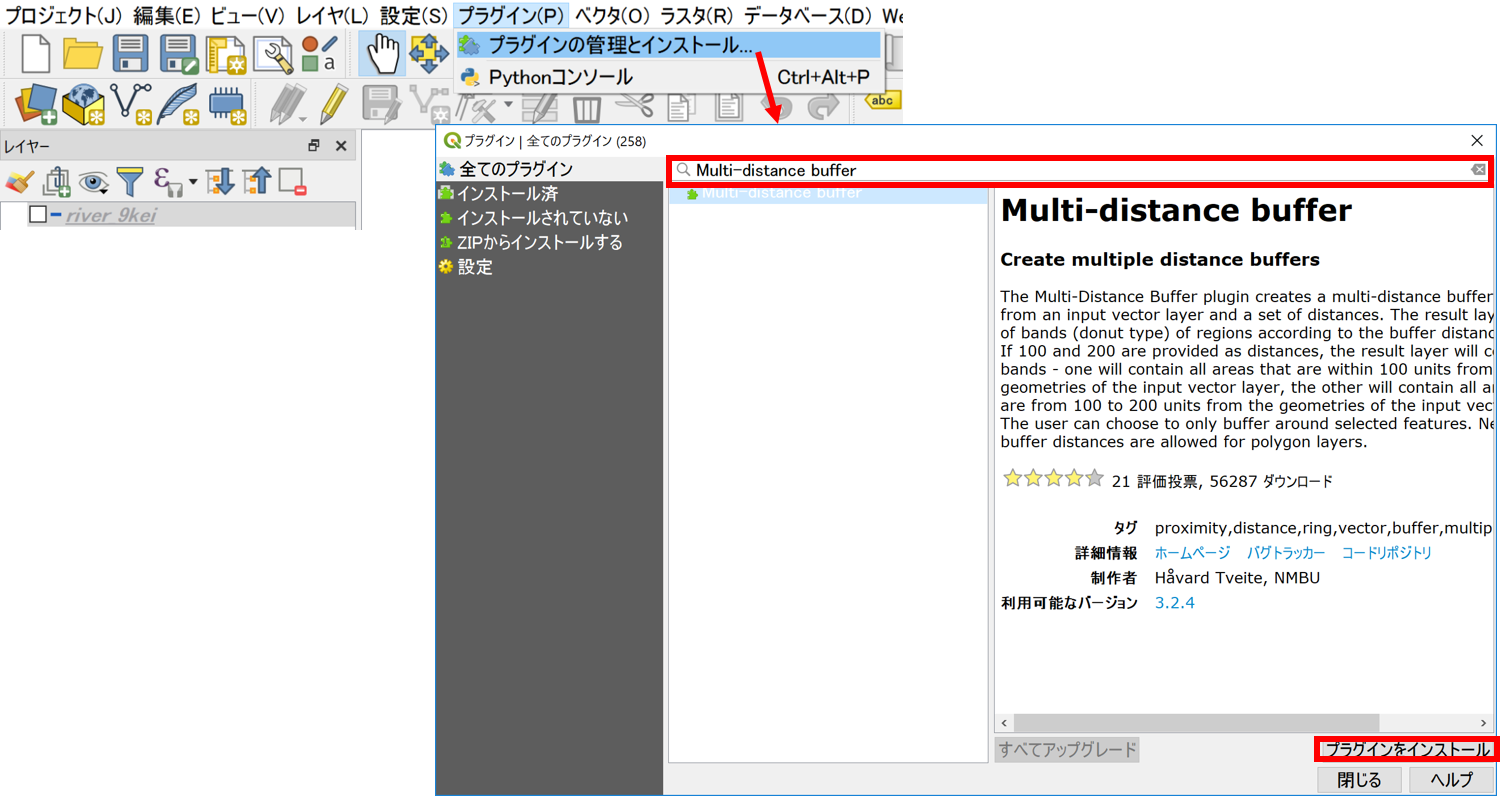Open the Data Source Manager icon
The image size is (1500, 796).
click(36, 103)
